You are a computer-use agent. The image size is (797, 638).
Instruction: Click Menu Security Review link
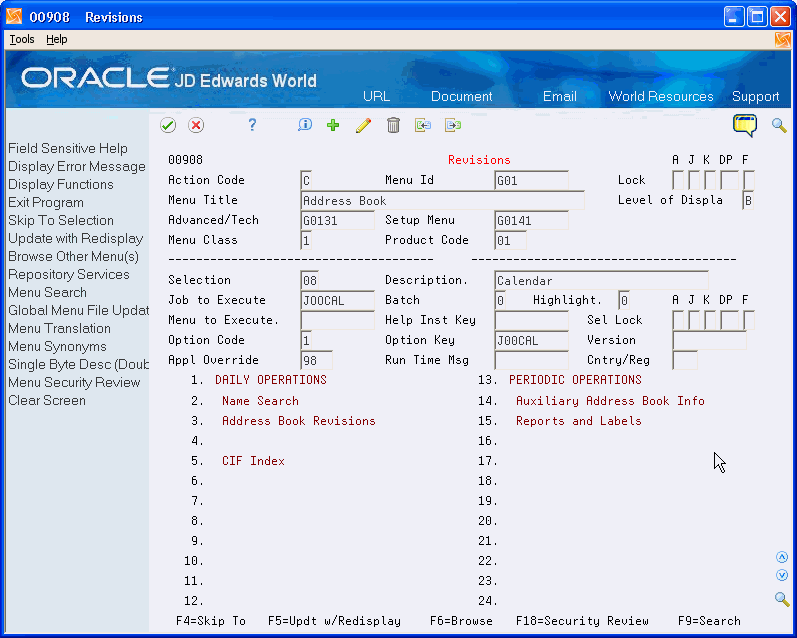[x=74, y=382]
